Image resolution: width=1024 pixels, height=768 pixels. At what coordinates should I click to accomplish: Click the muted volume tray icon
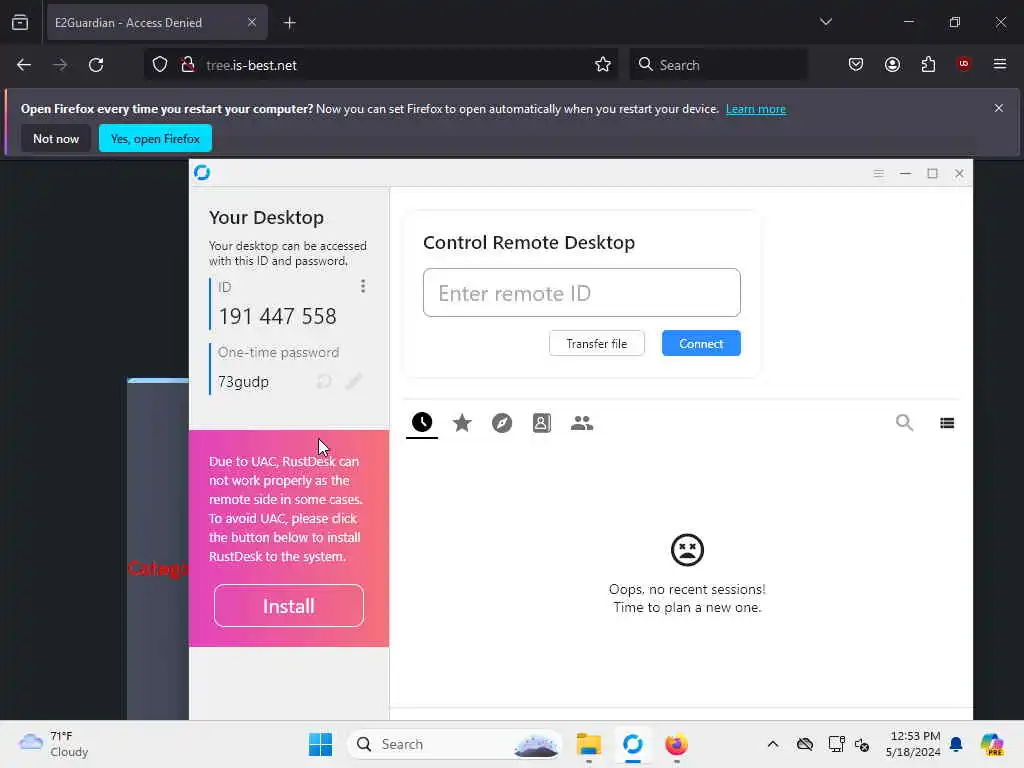tap(862, 744)
